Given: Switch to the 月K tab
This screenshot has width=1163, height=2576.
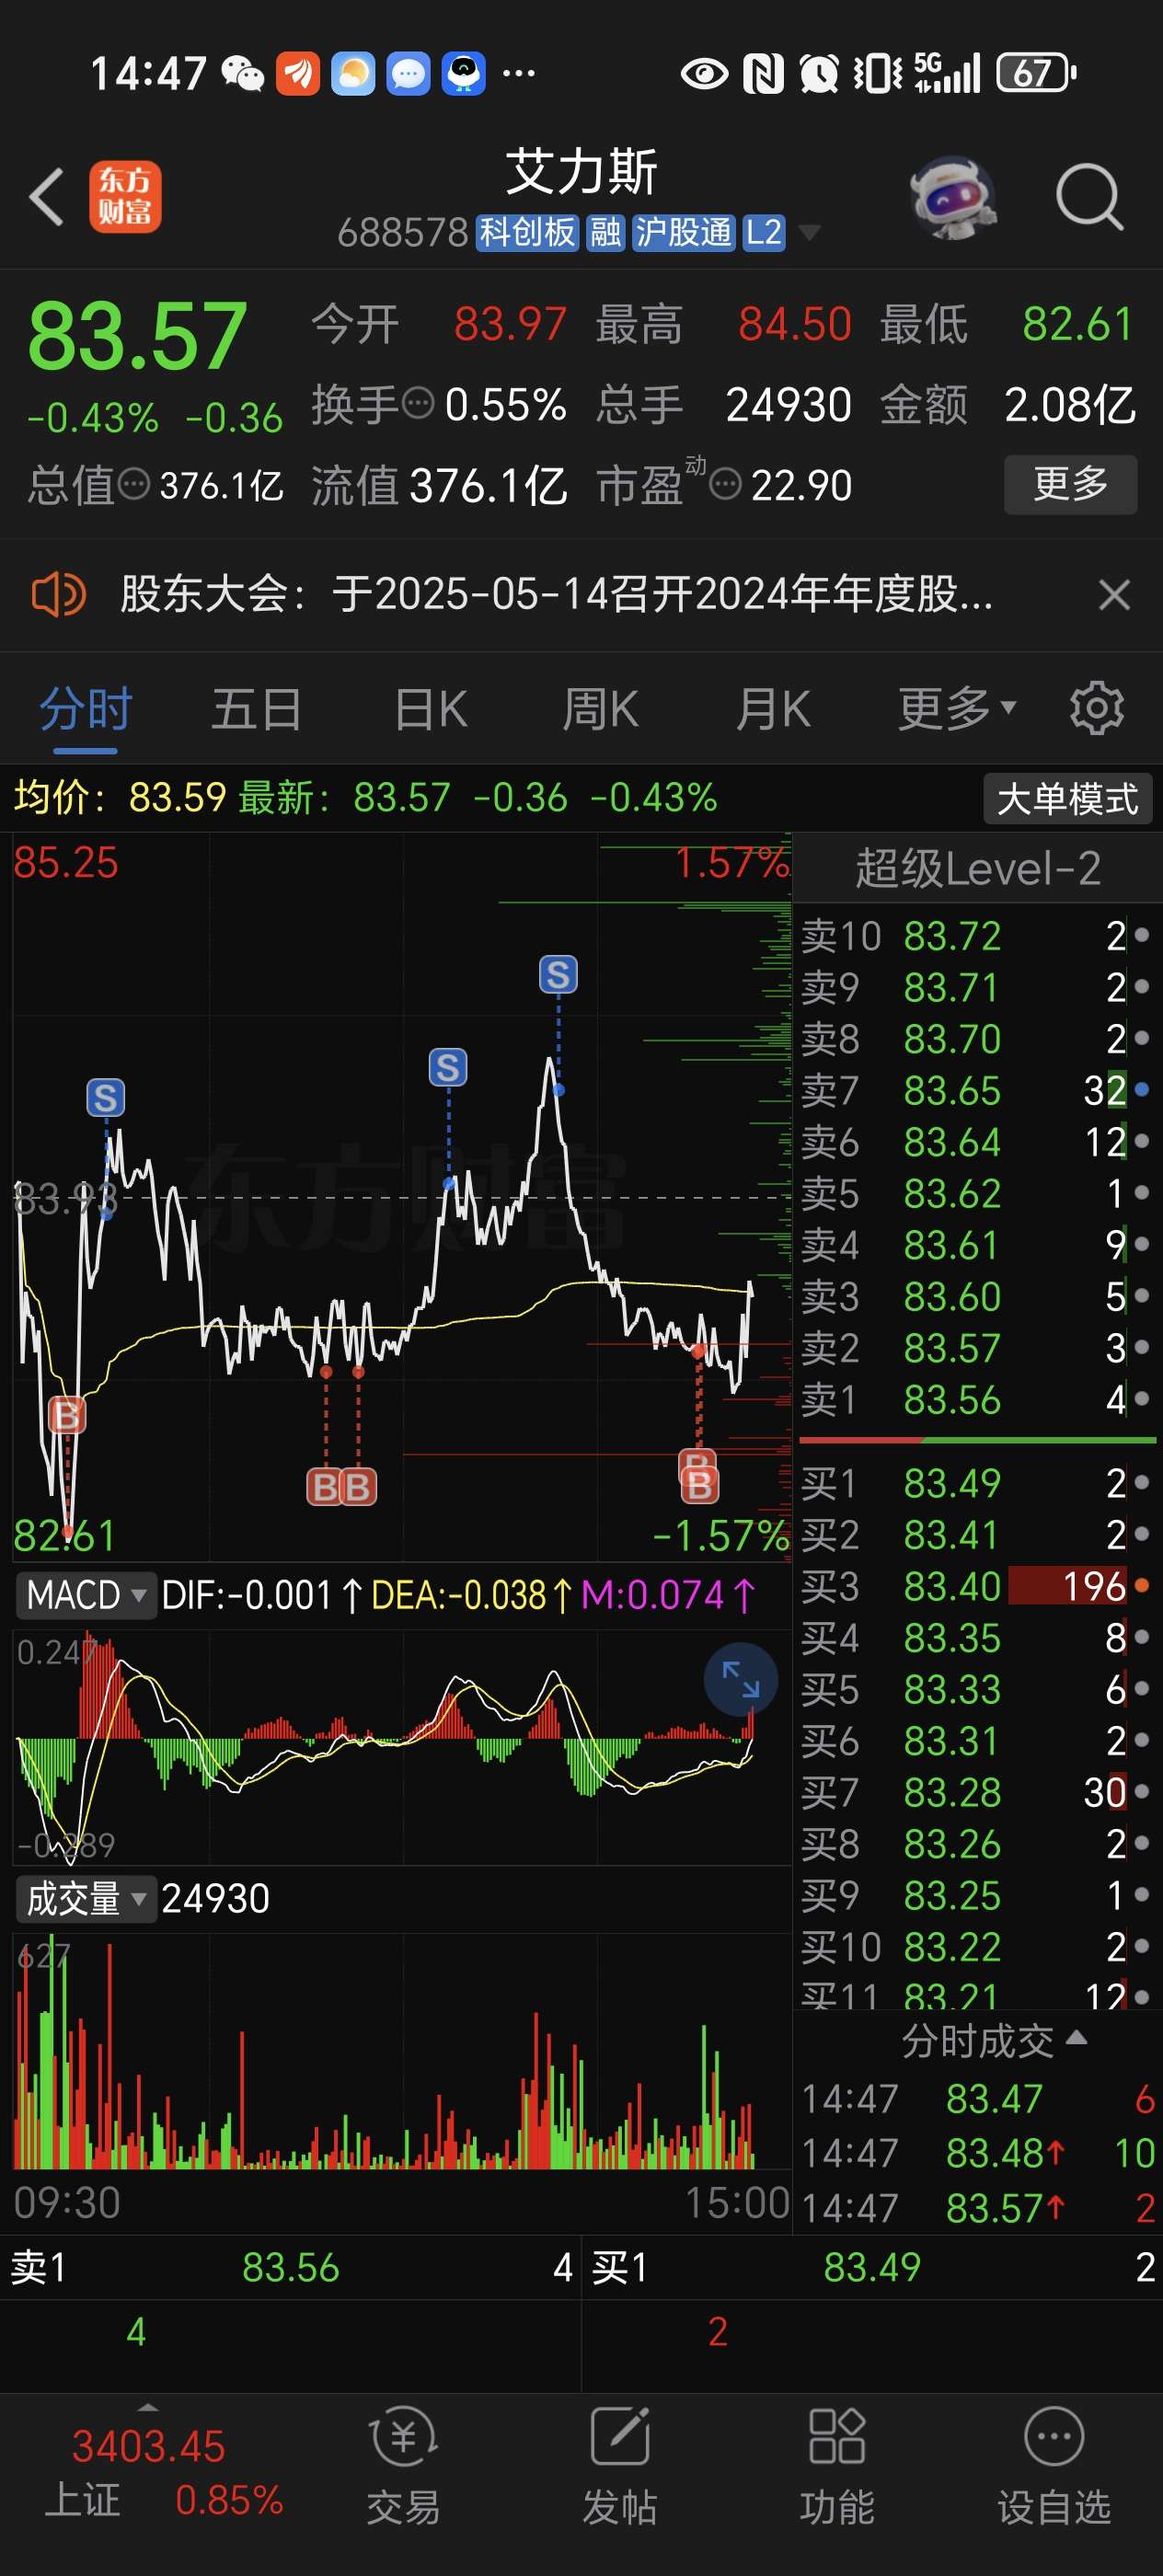Looking at the screenshot, I should (772, 709).
